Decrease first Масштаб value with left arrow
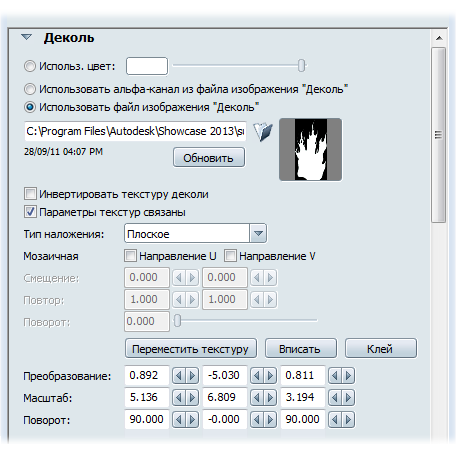 click(x=179, y=398)
